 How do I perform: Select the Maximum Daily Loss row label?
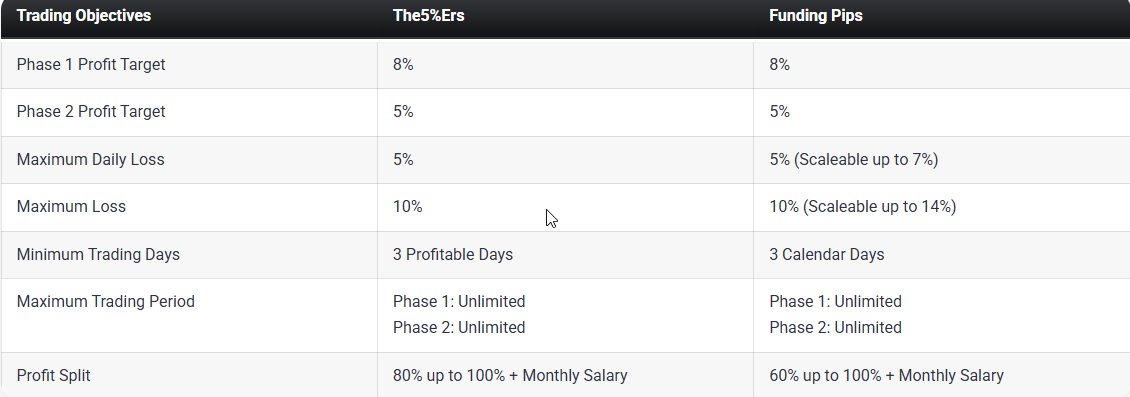90,159
